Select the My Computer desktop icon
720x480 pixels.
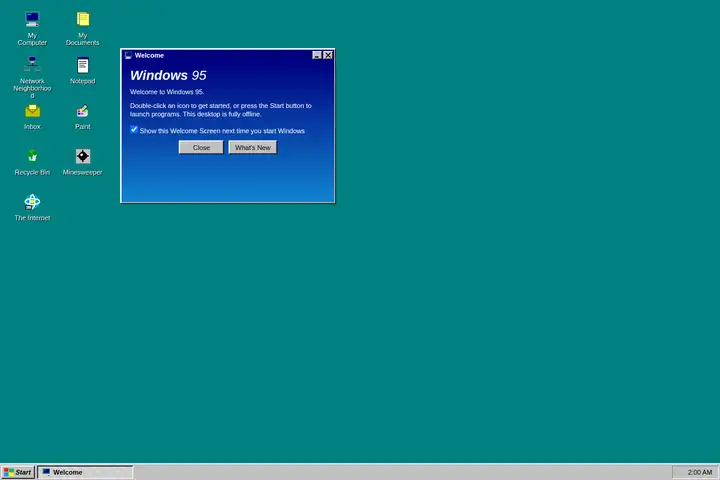[x=32, y=28]
